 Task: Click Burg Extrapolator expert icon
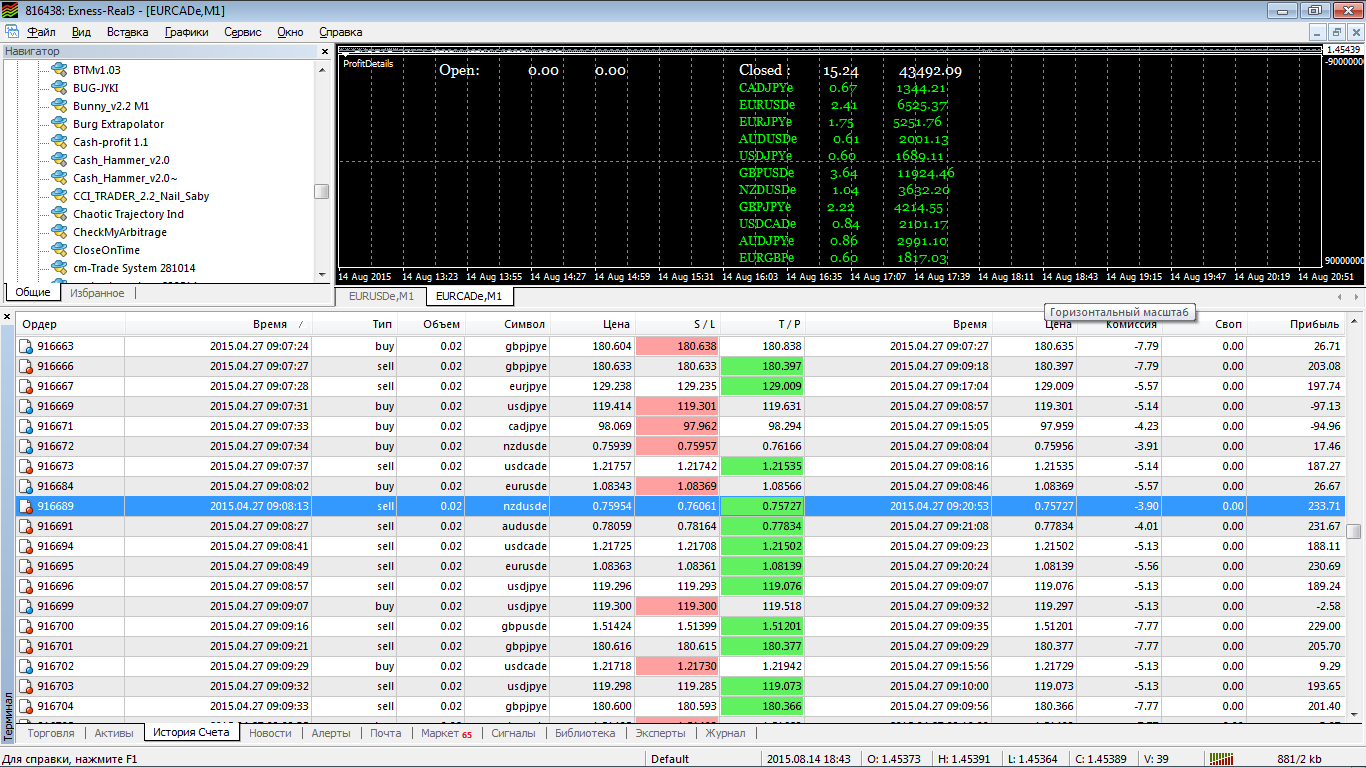pos(59,124)
